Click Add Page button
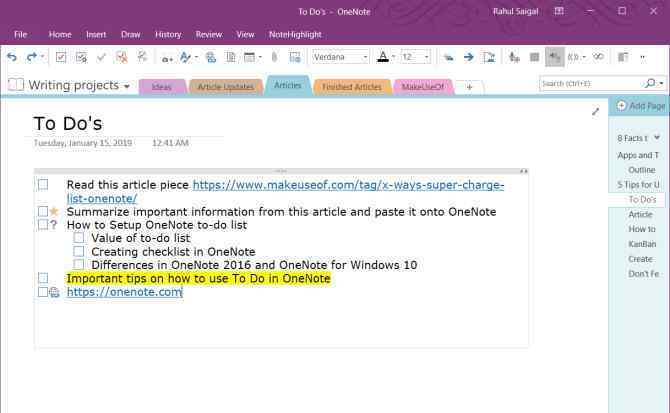670x413 pixels. click(641, 105)
